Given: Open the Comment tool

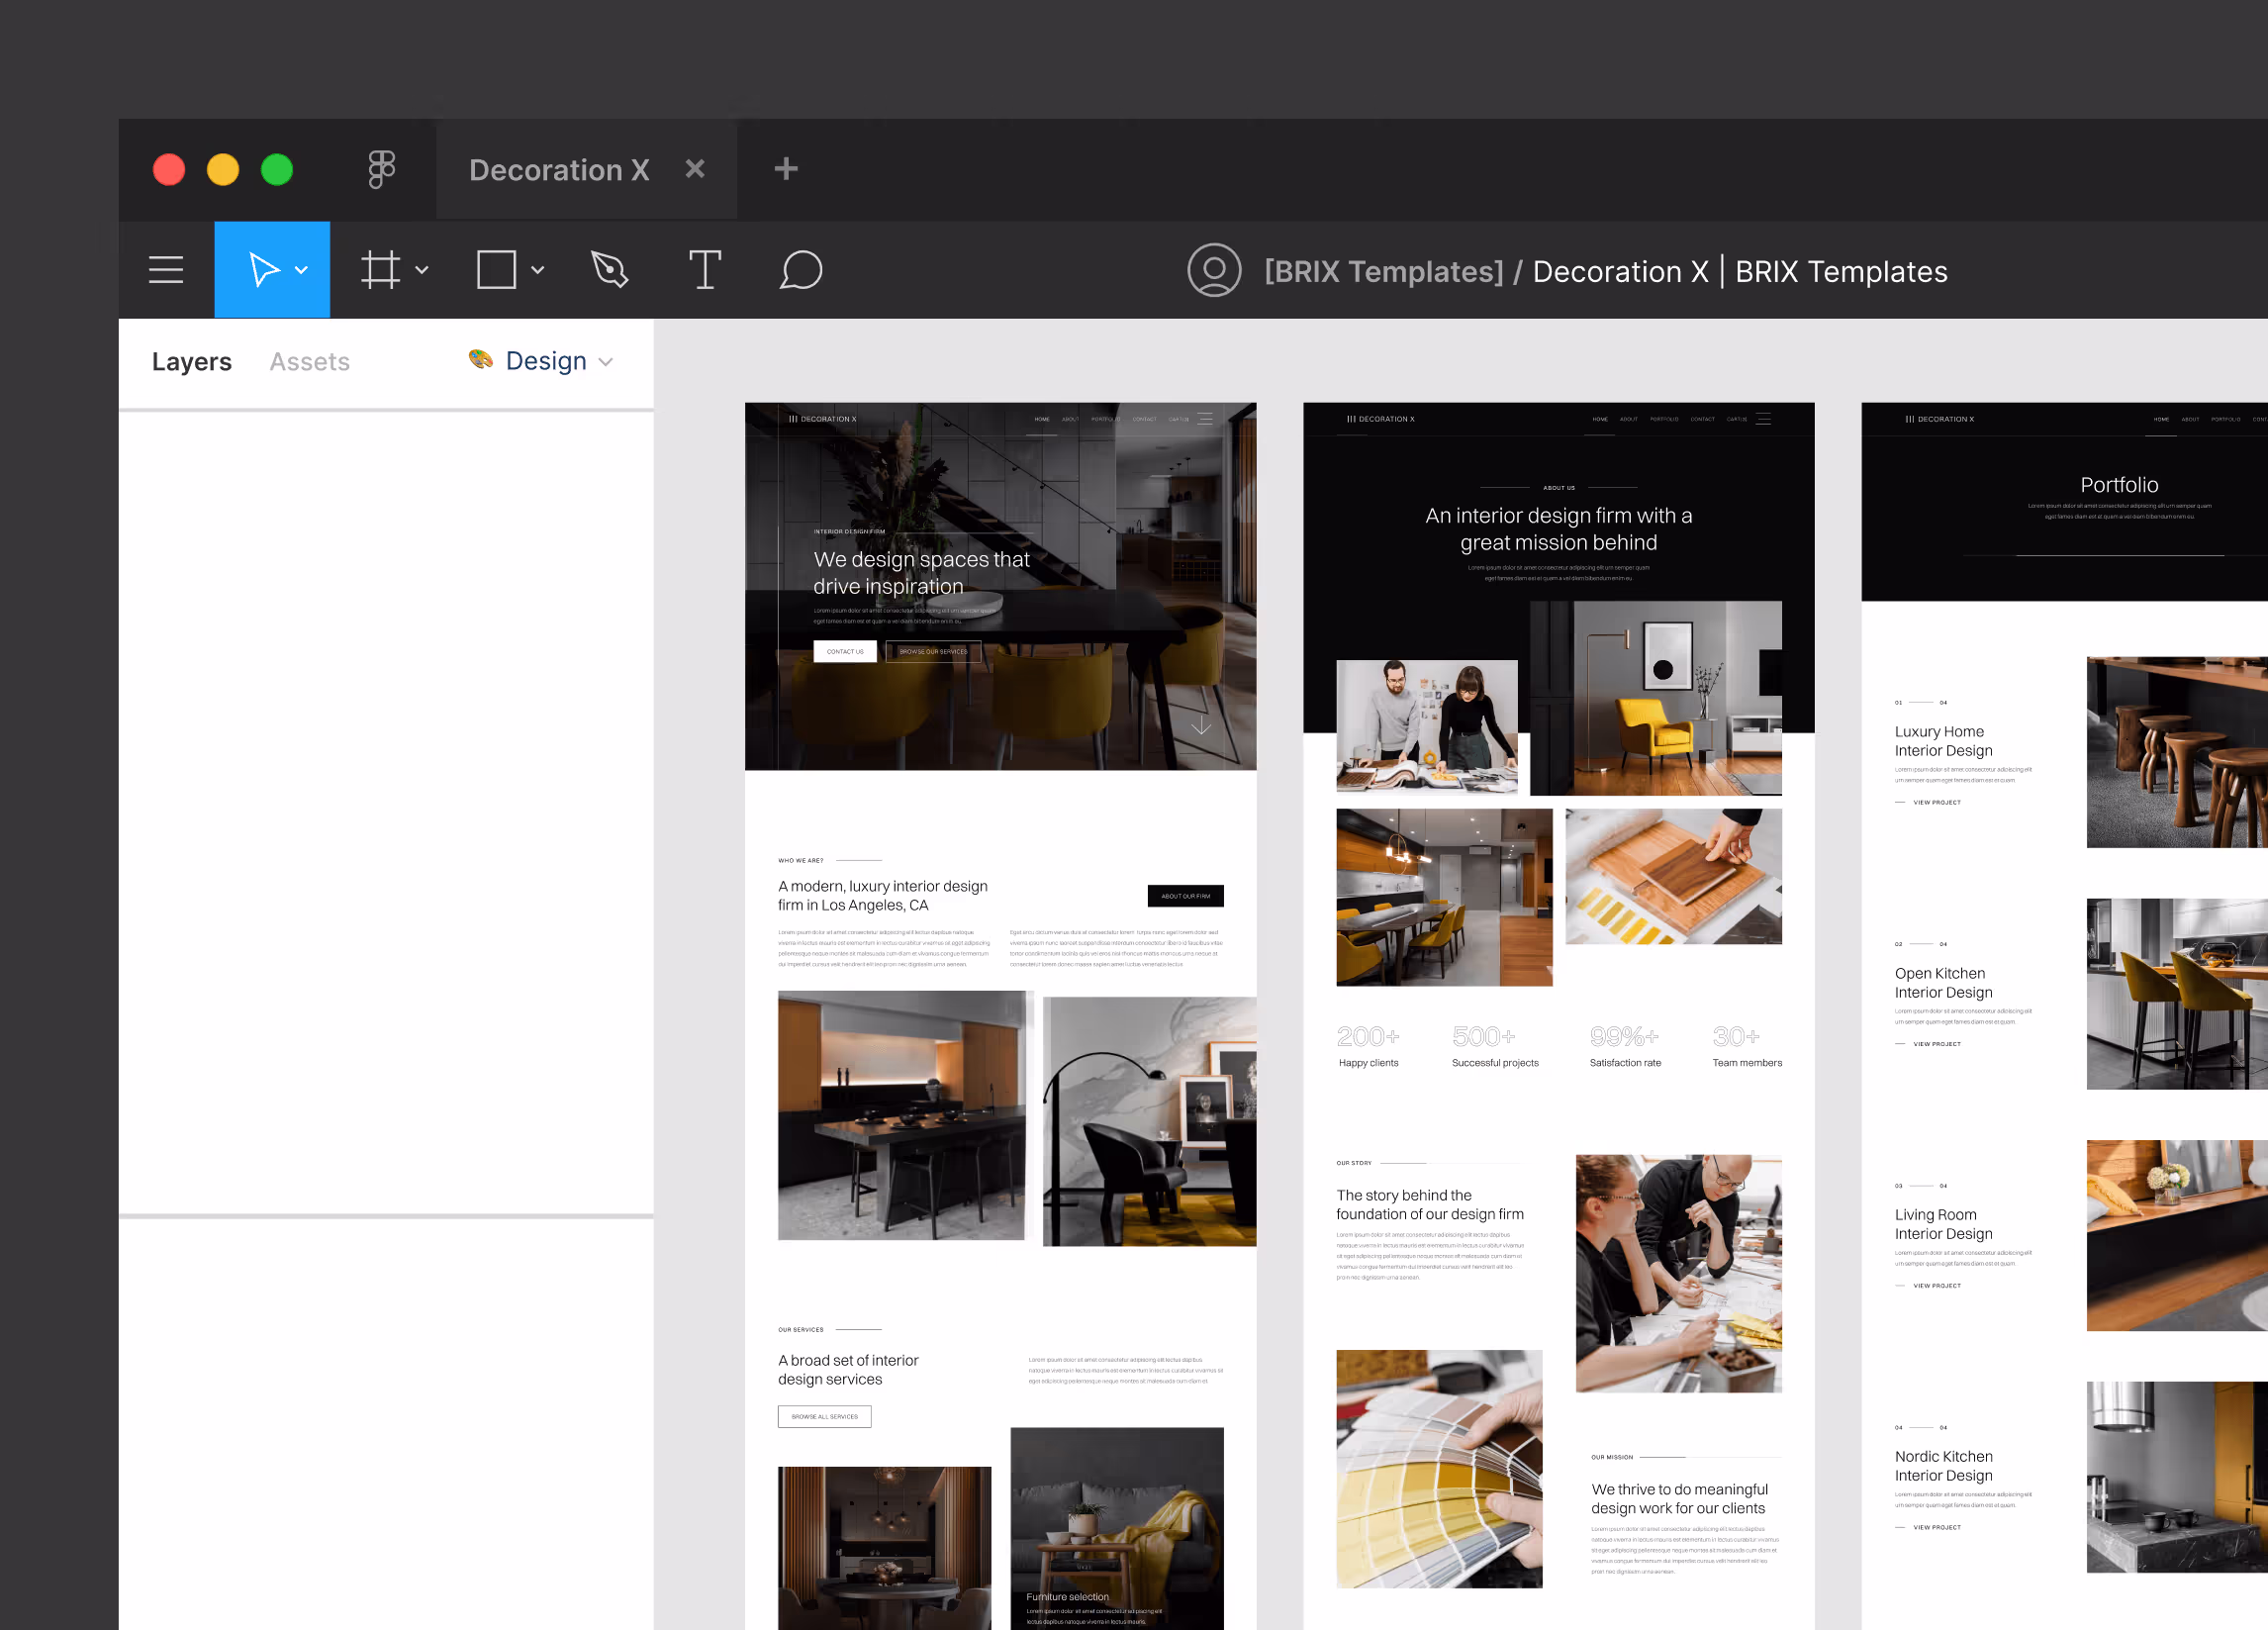Looking at the screenshot, I should (x=802, y=270).
